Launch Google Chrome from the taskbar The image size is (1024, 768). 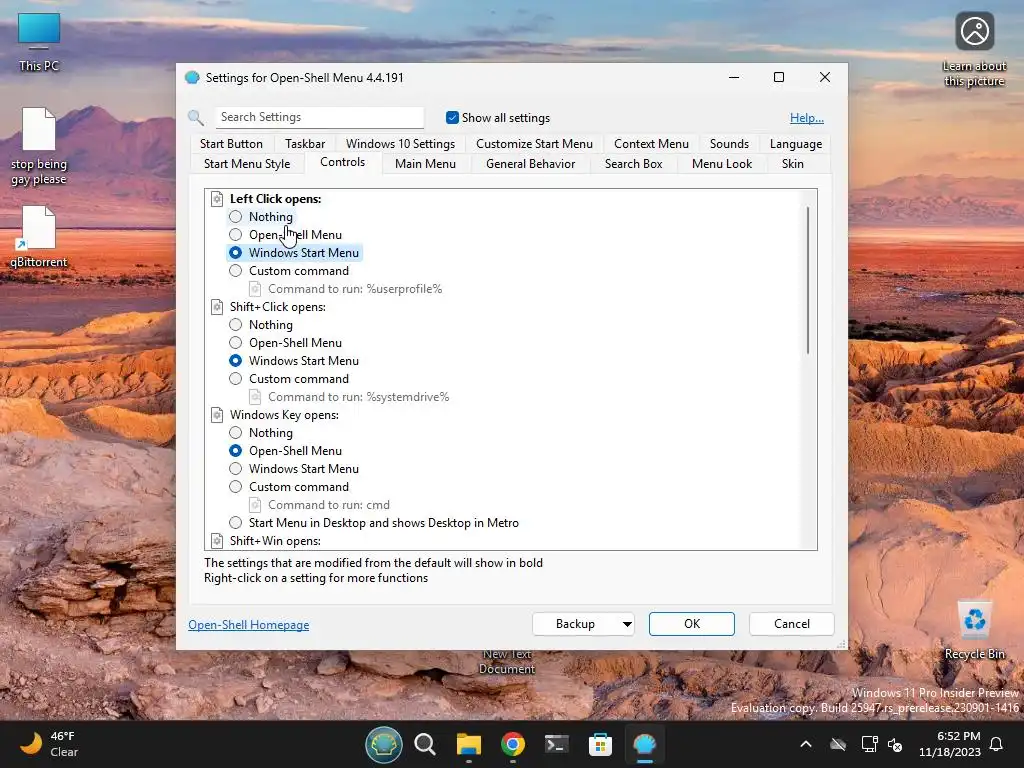coord(513,744)
